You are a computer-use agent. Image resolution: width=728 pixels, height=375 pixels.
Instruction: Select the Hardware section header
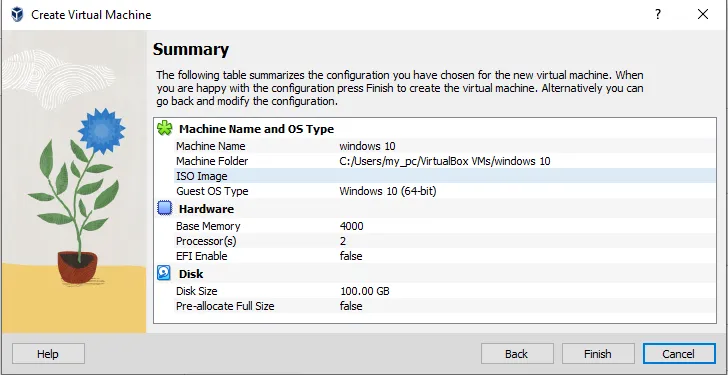206,209
